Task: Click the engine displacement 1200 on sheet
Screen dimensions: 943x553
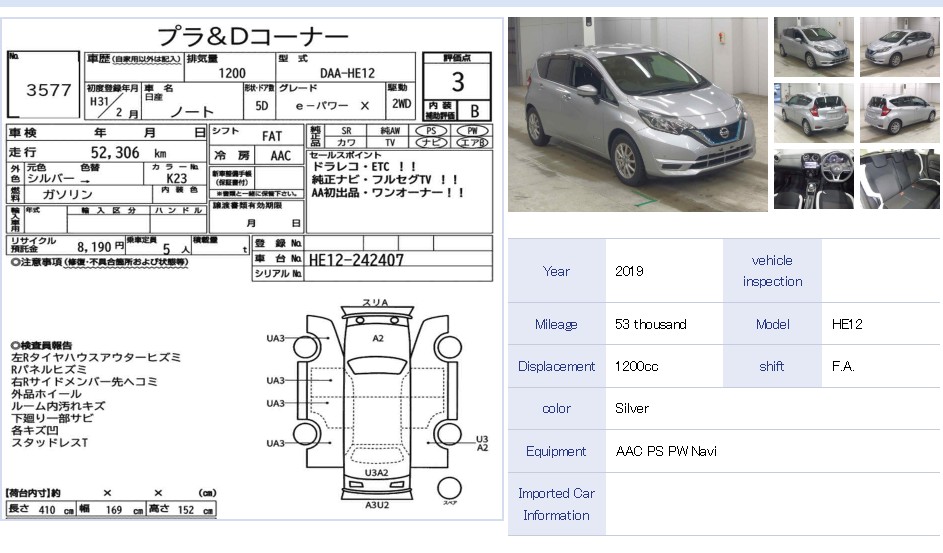Action: (x=232, y=73)
